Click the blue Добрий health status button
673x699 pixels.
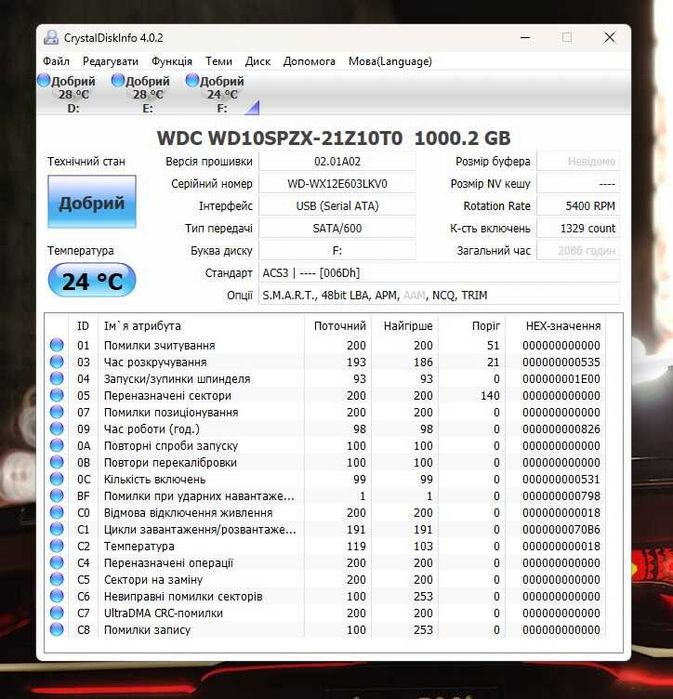click(92, 202)
